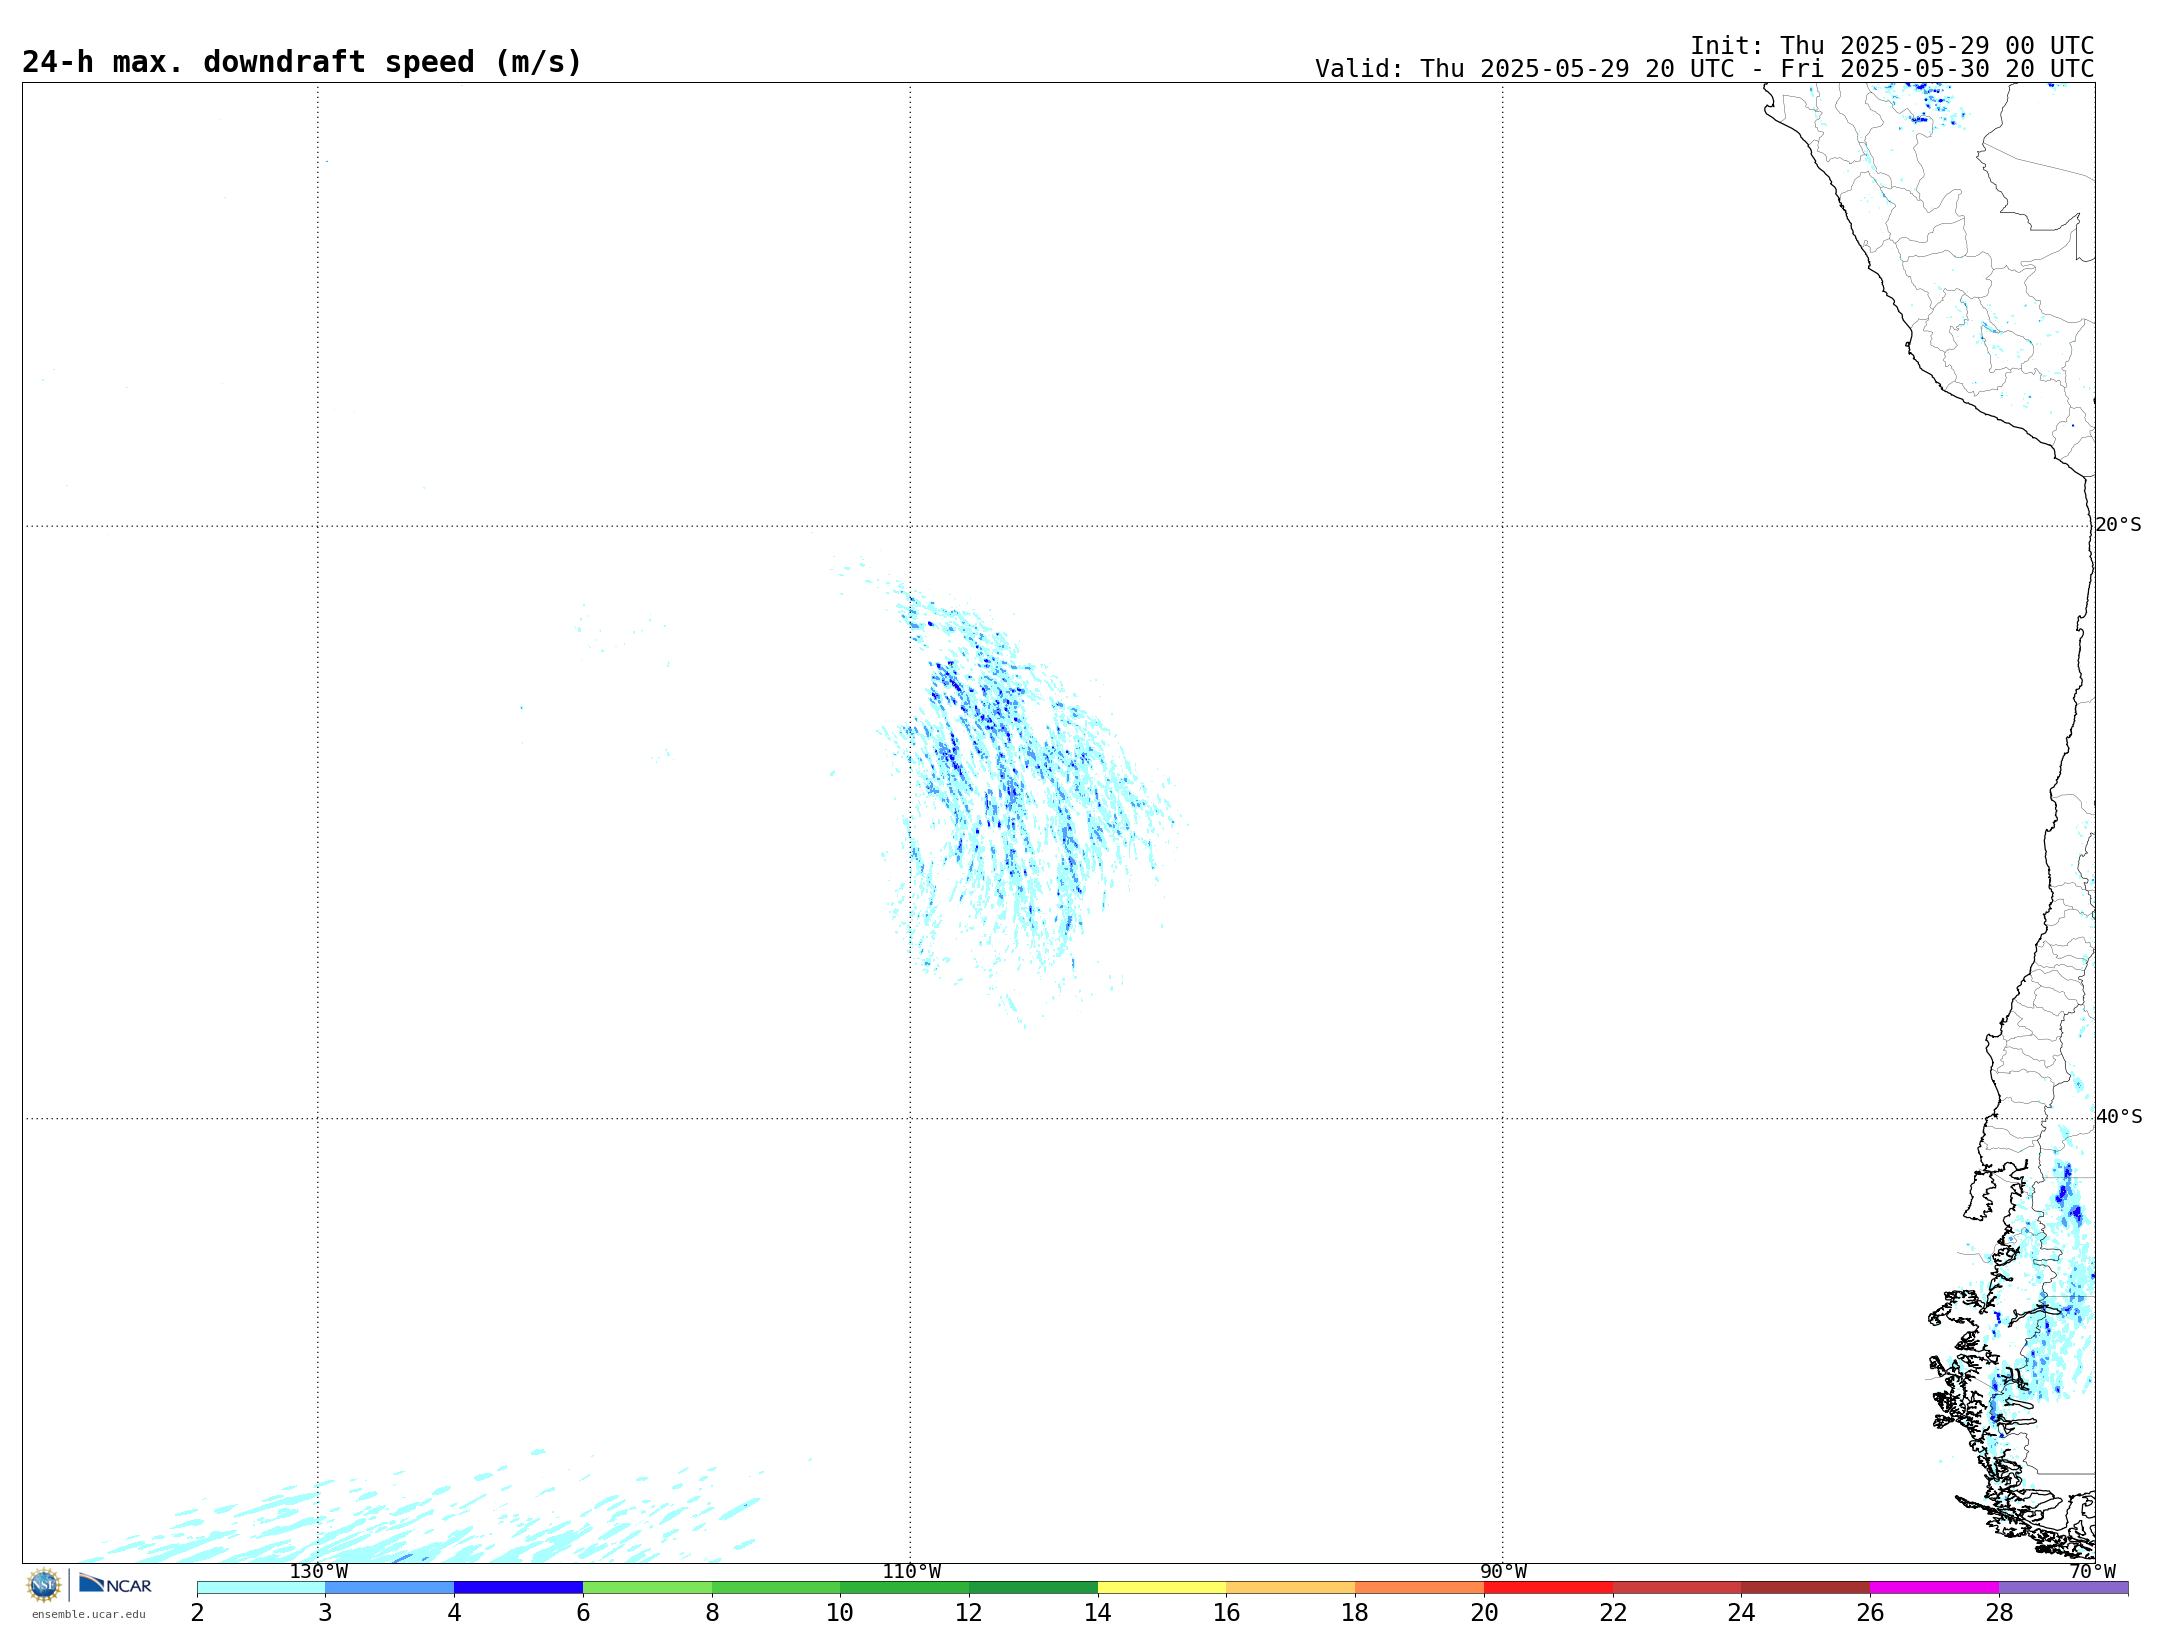
Task: Click the colorbar tick label '6'
Action: point(583,1613)
